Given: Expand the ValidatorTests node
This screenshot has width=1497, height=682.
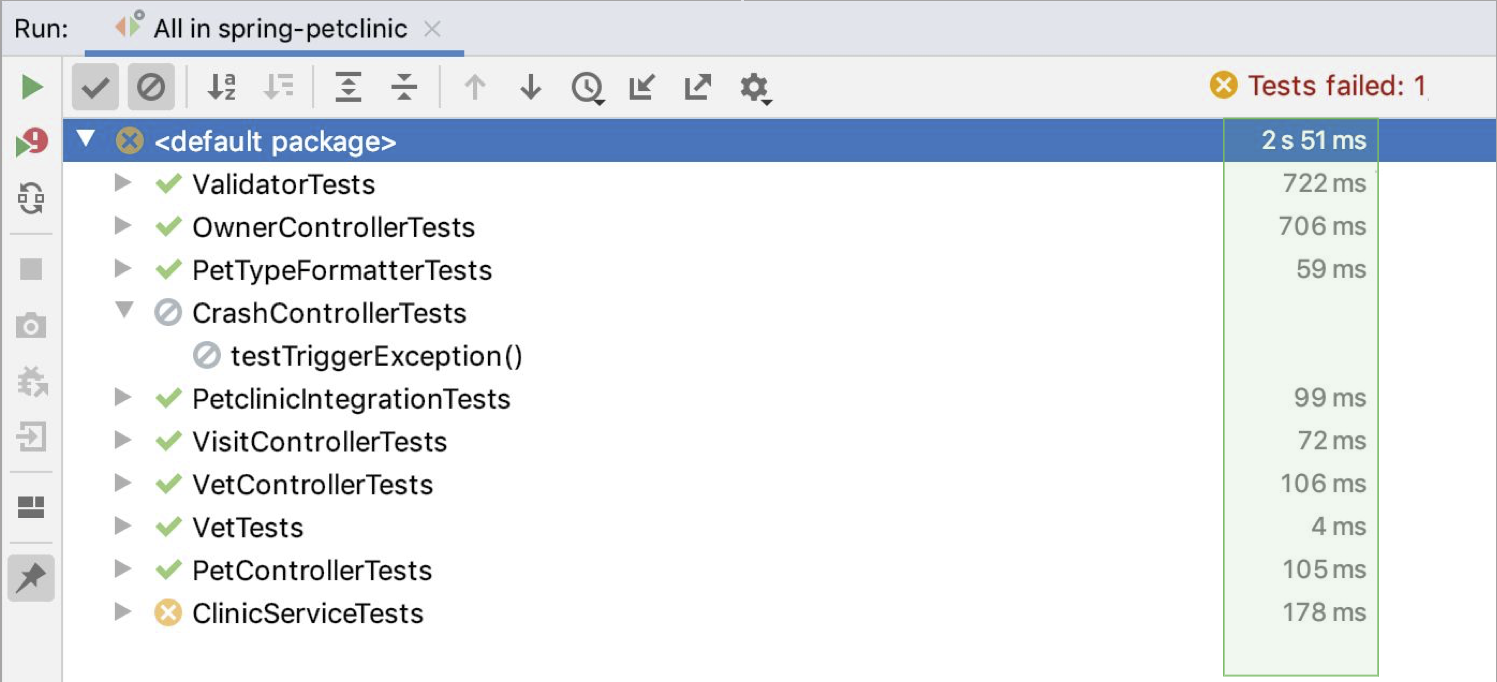Looking at the screenshot, I should 121,184.
